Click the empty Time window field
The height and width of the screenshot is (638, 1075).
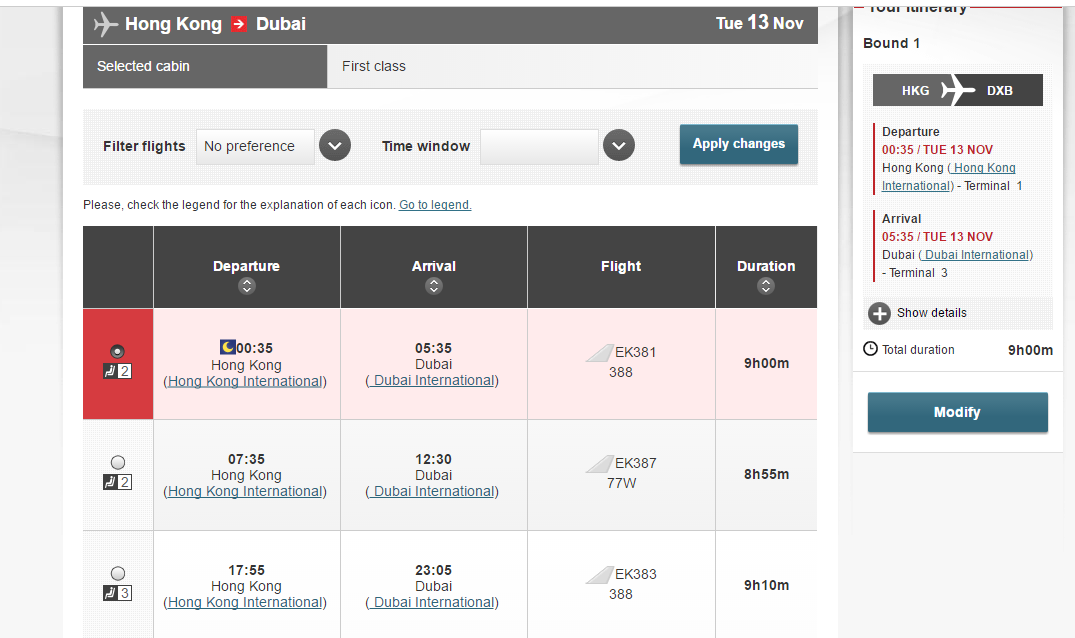[x=539, y=147]
